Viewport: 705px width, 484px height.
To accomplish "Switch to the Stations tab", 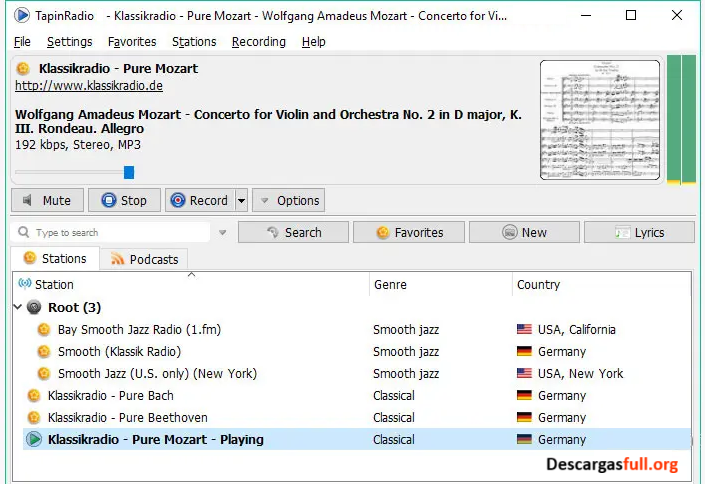I will coord(55,259).
